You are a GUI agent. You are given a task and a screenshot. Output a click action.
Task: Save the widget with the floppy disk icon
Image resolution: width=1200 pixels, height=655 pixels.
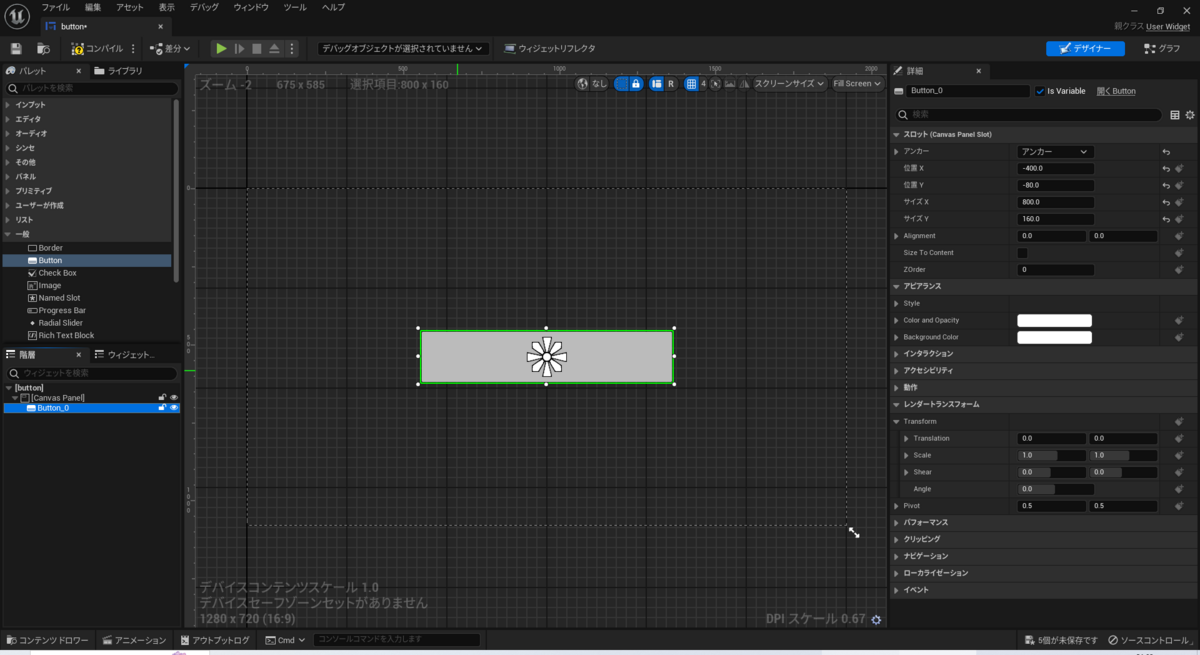point(16,48)
